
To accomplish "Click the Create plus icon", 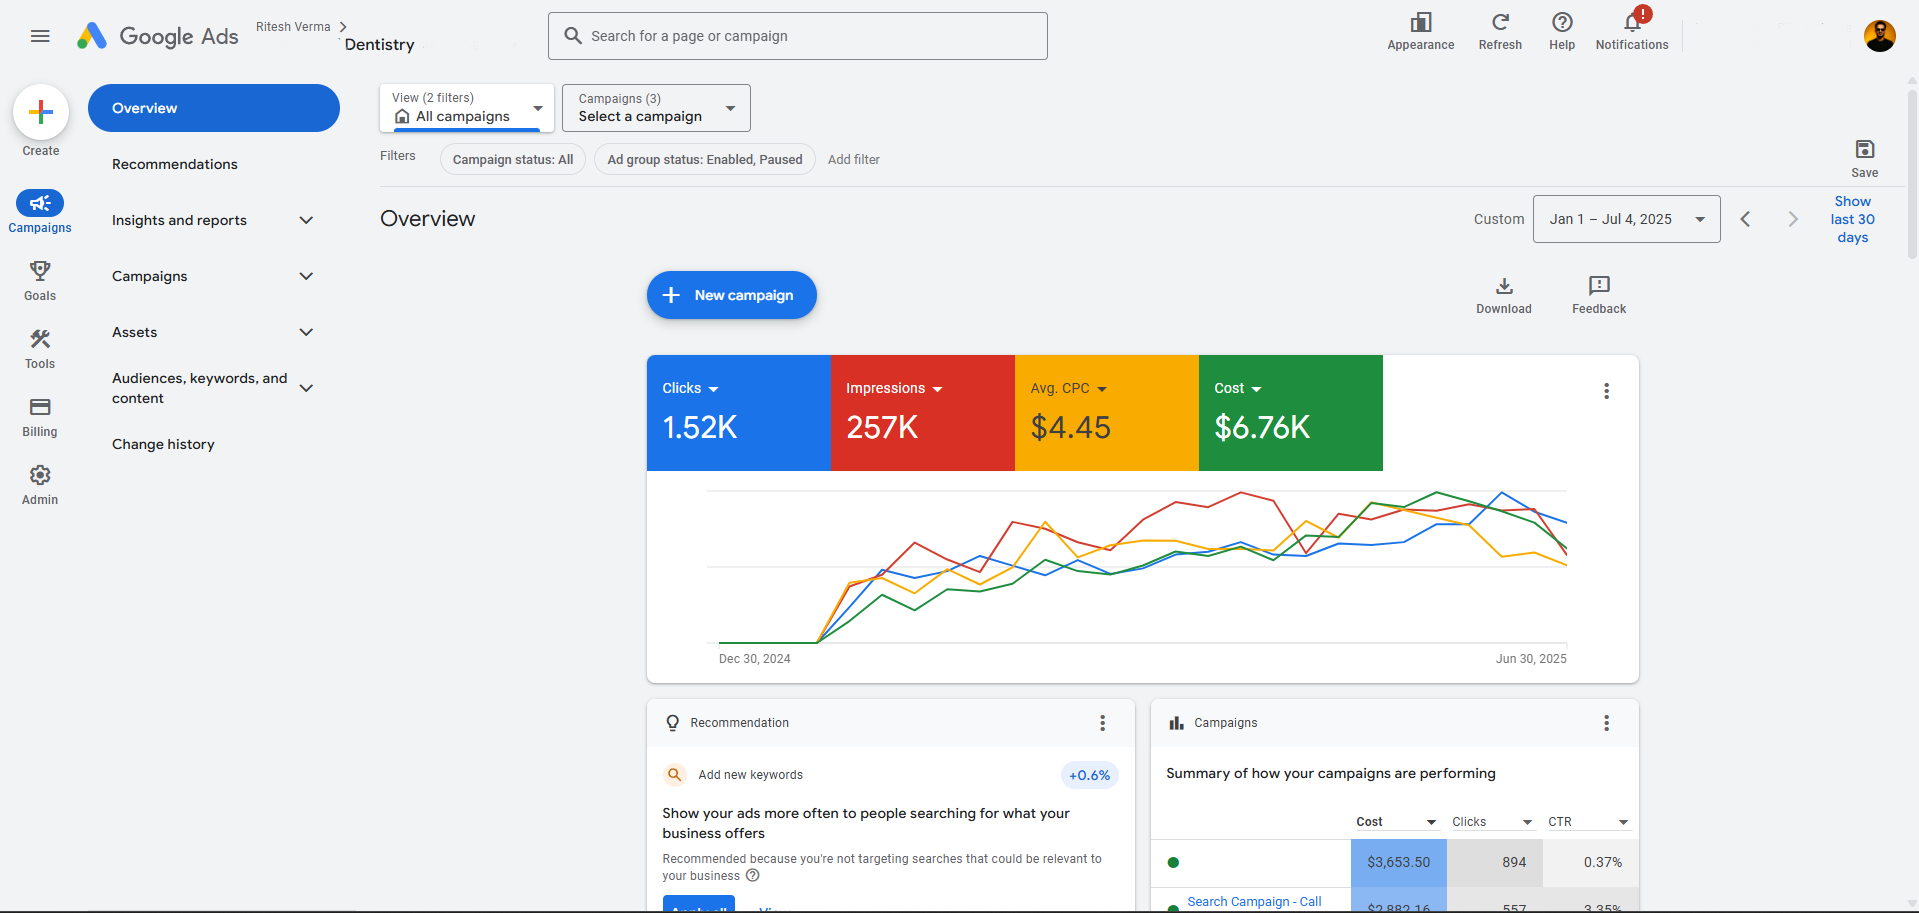I will (x=41, y=112).
